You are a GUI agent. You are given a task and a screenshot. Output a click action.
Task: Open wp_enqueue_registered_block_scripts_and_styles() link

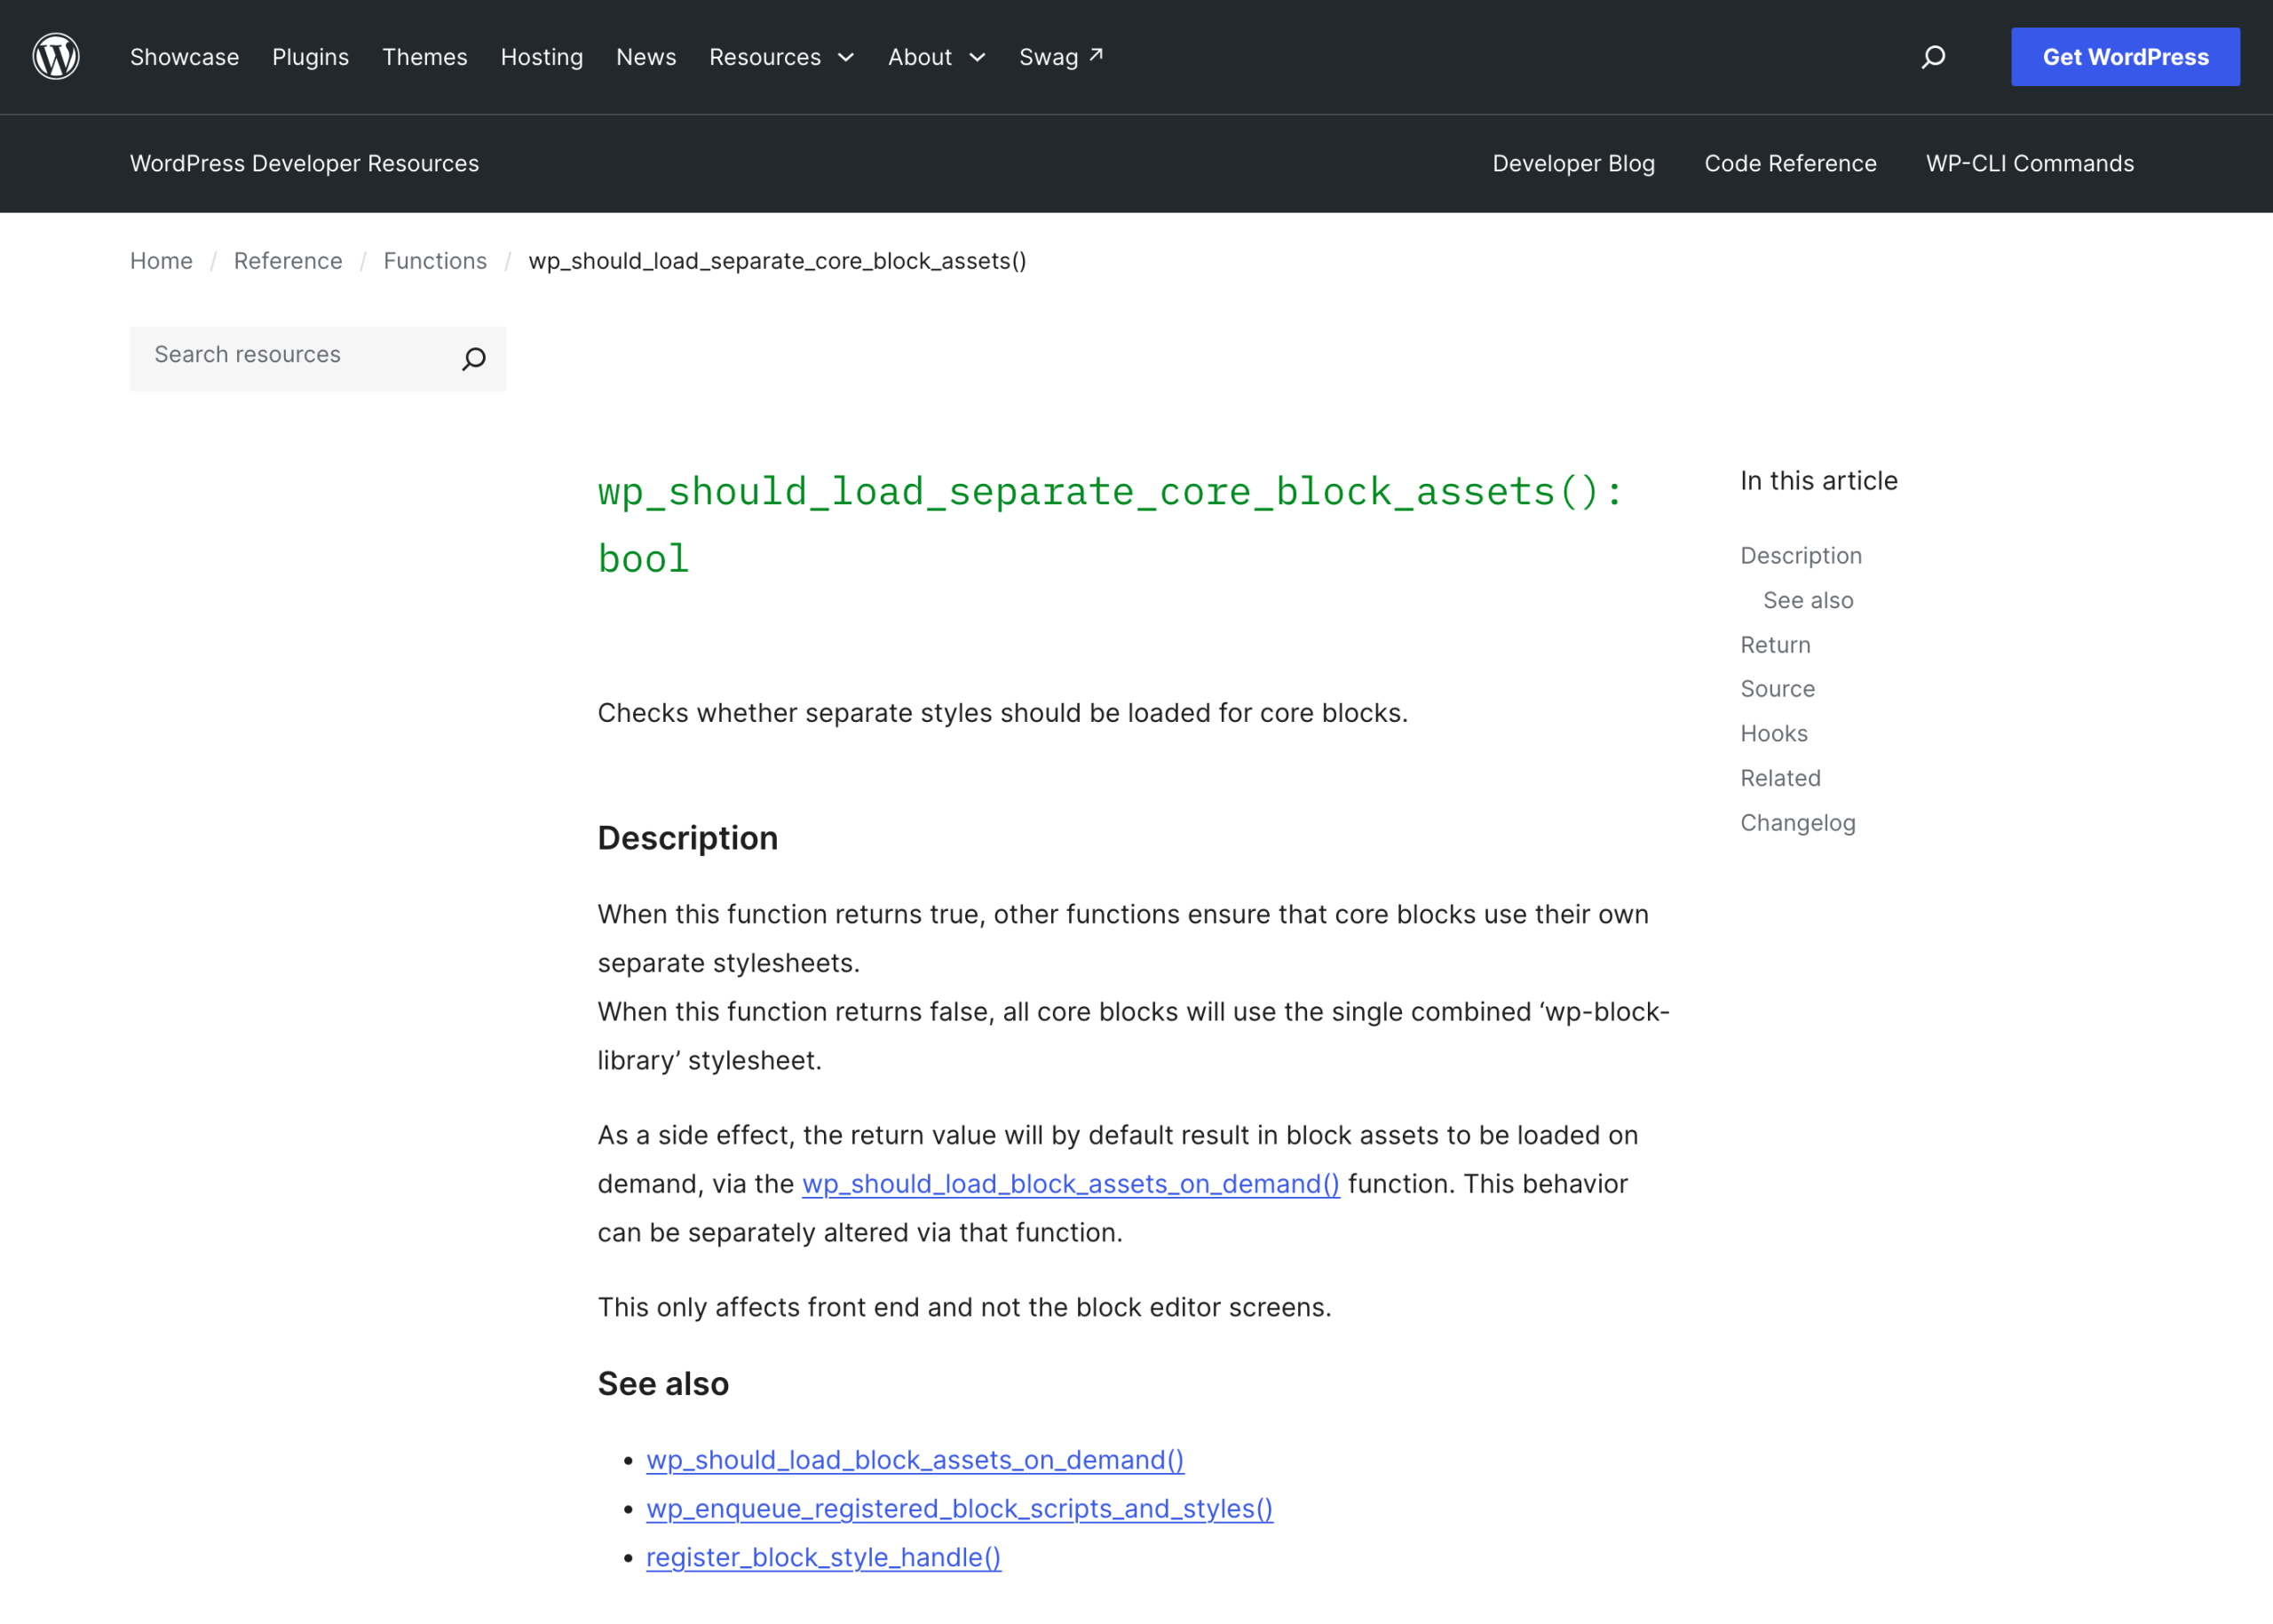959,1509
